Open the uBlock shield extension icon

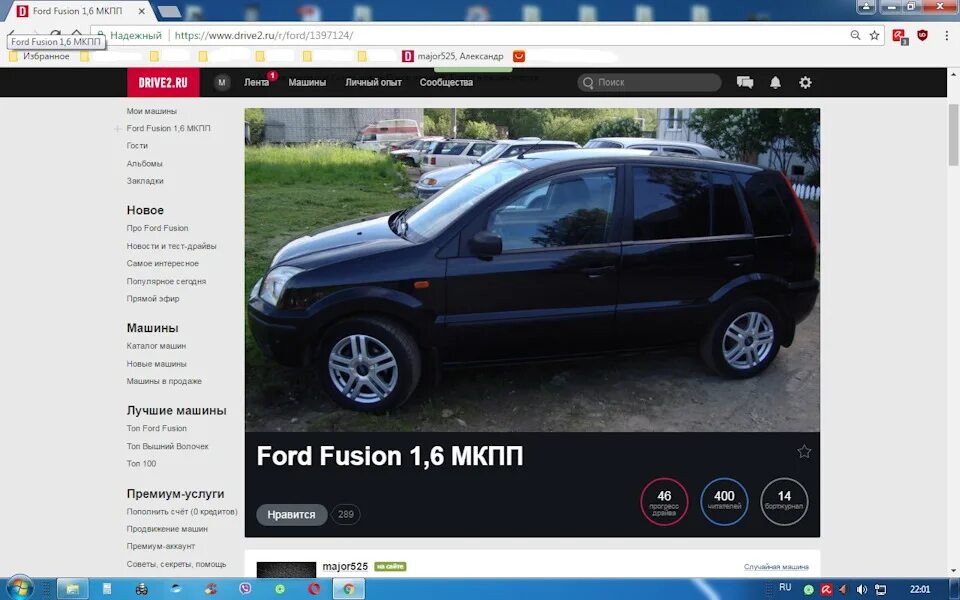tap(923, 36)
